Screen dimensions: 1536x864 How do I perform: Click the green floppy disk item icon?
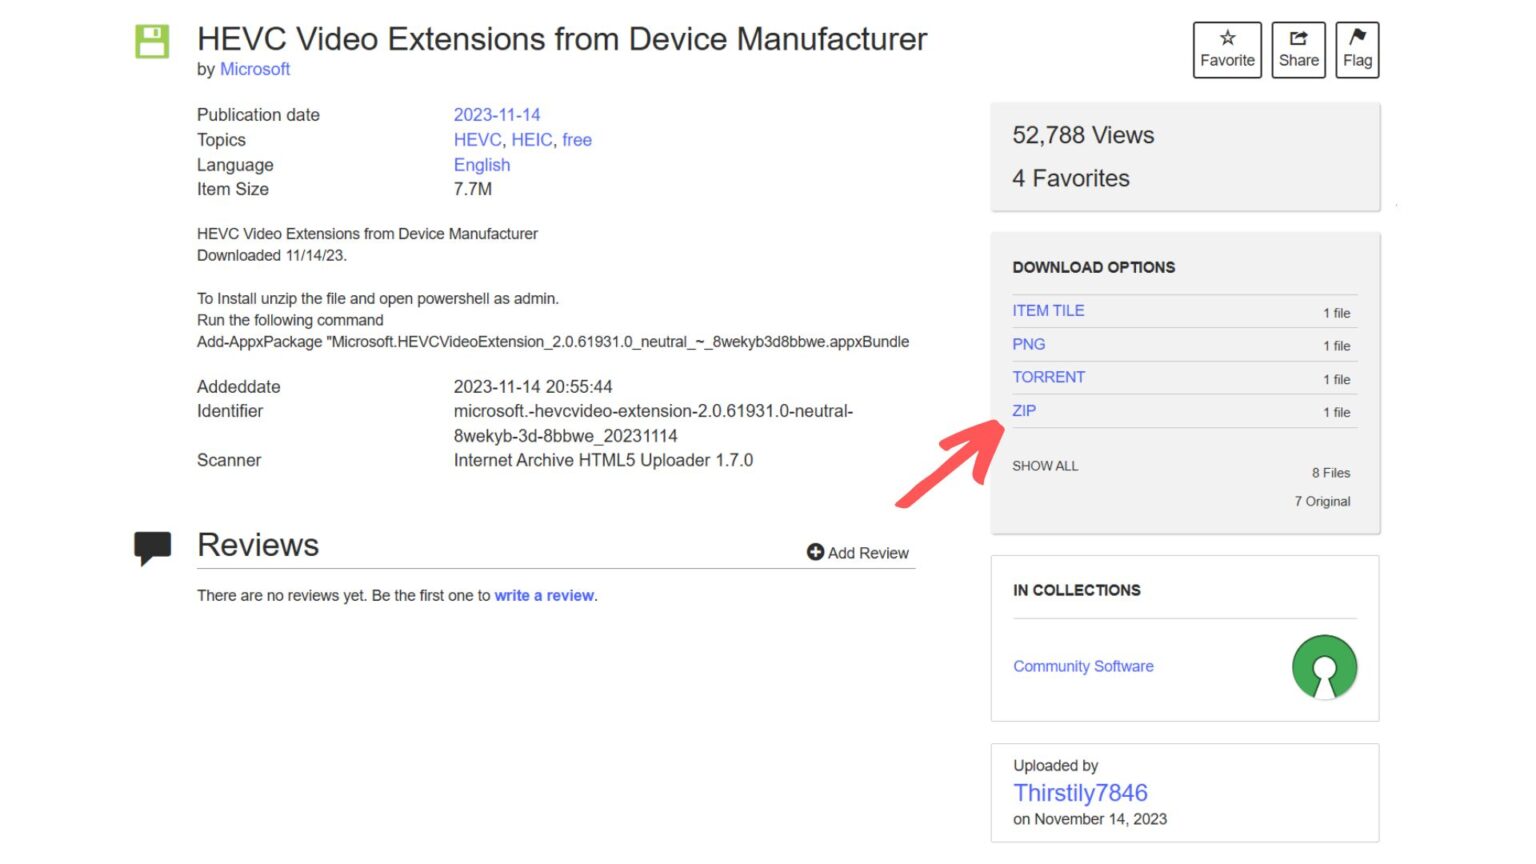[151, 42]
